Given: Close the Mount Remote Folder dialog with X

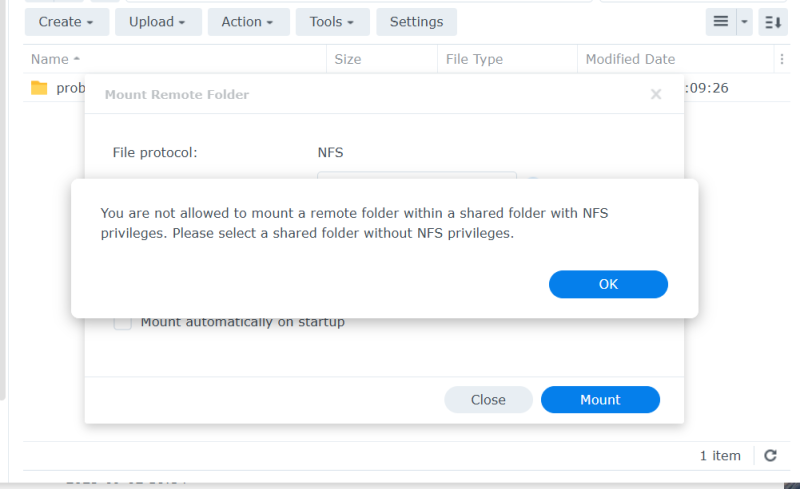Looking at the screenshot, I should 656,95.
